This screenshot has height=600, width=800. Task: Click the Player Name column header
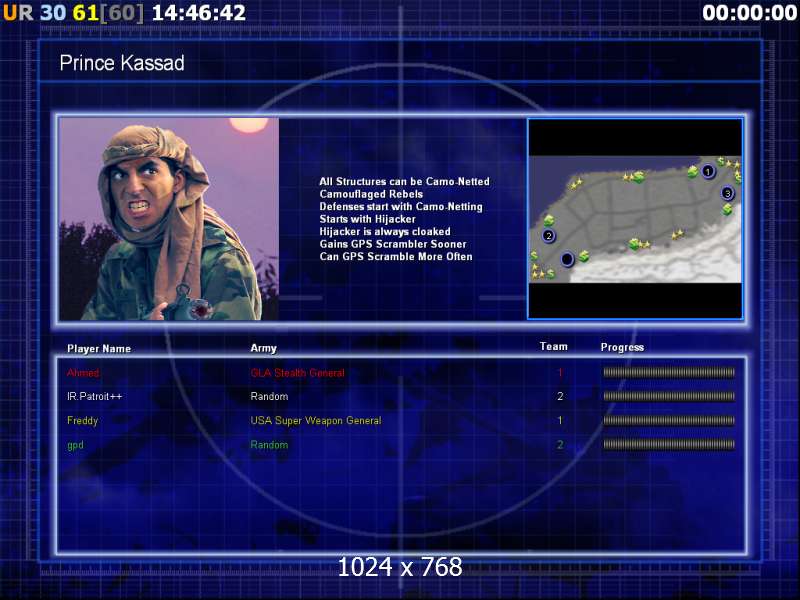[x=99, y=348]
